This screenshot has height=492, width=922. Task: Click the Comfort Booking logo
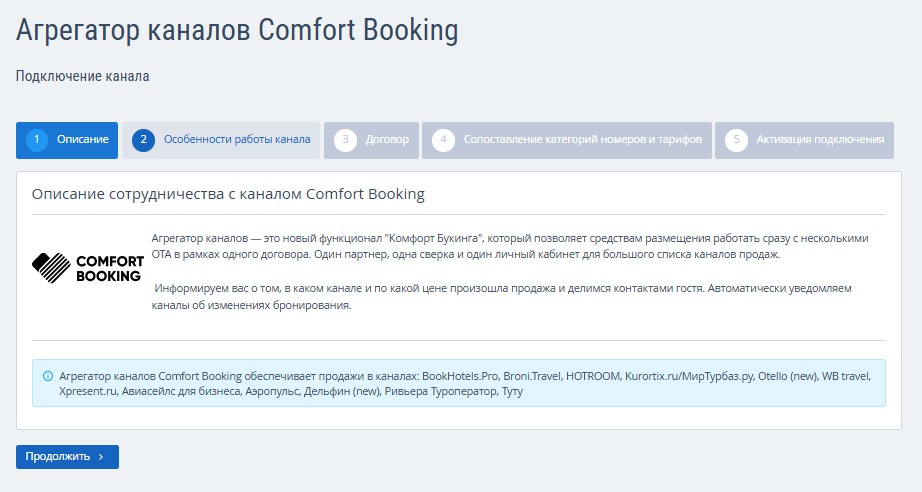[87, 268]
